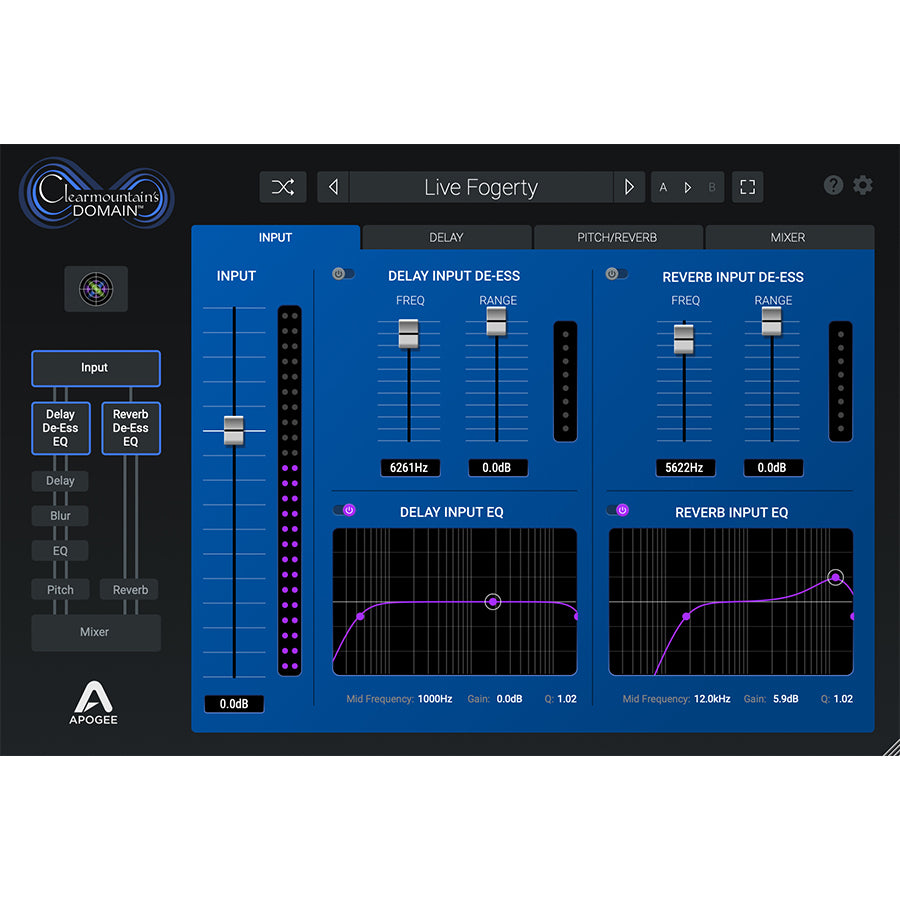The height and width of the screenshot is (900, 900).
Task: Click Delay EQ Mid Frequency 1000Hz value
Action: (x=435, y=699)
